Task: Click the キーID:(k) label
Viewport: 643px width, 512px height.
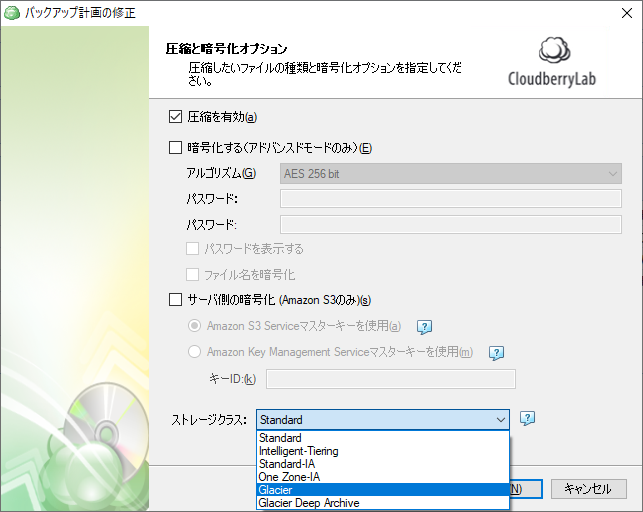Action: click(x=233, y=379)
